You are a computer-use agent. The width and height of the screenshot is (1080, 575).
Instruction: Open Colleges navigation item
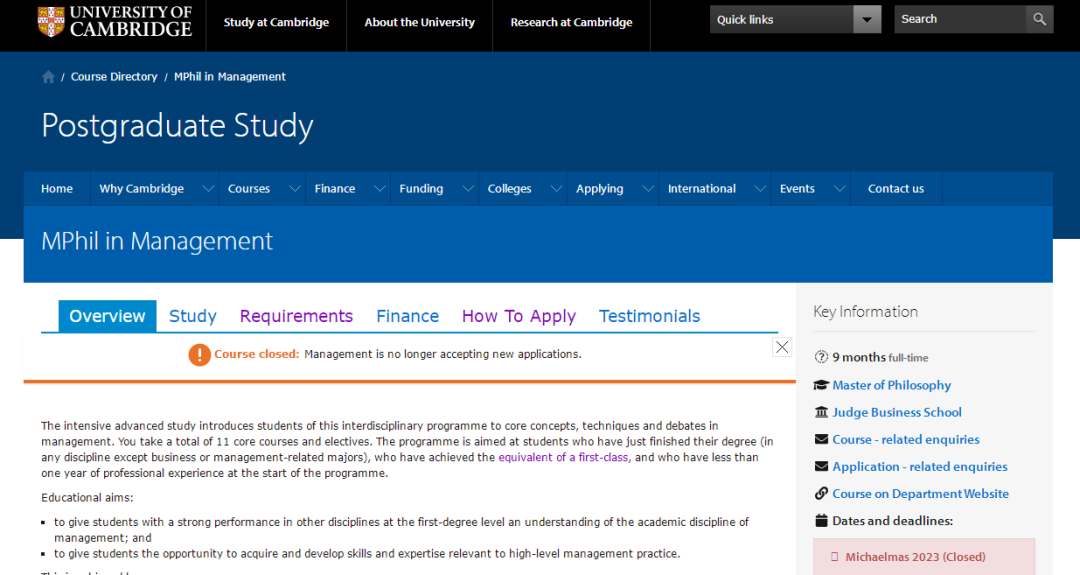509,189
